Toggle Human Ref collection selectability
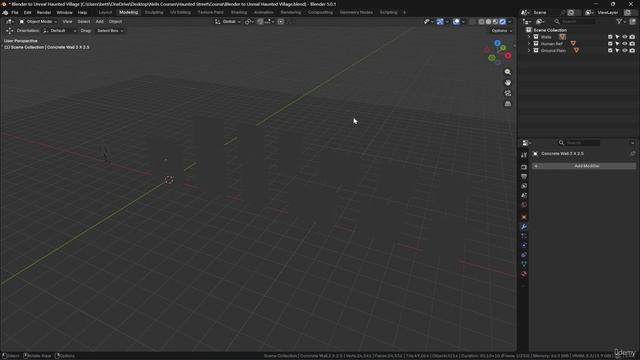The height and width of the screenshot is (360, 640). [617, 44]
